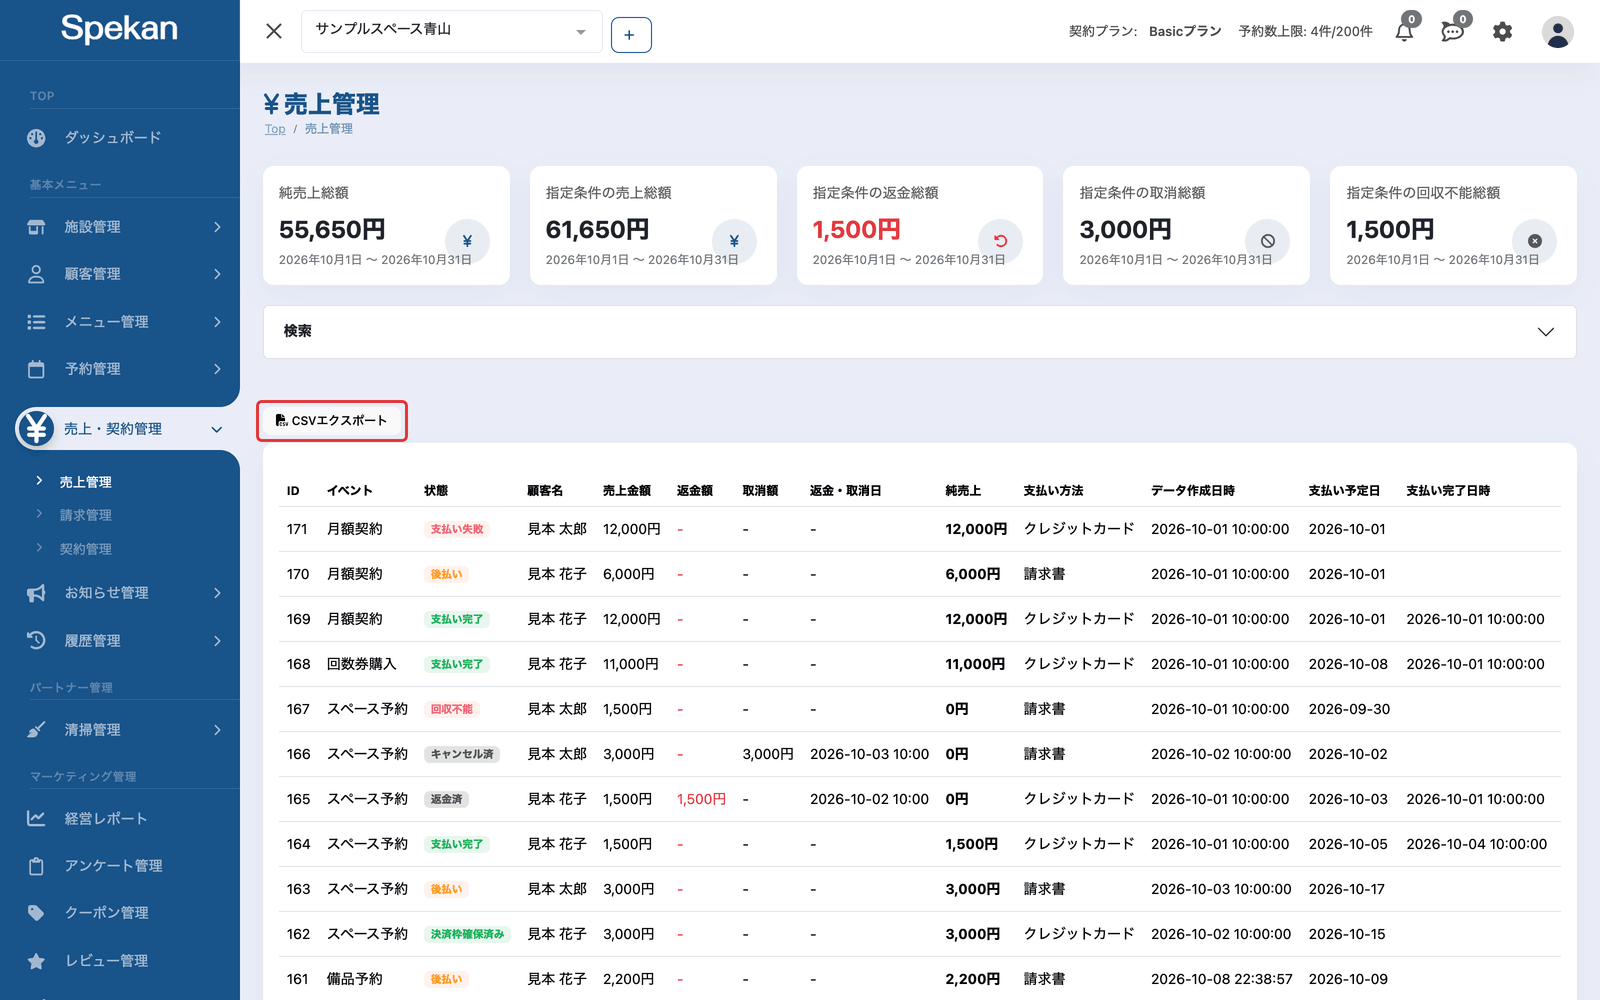The width and height of the screenshot is (1600, 1000).
Task: Expand 履歴管理 menu
Action: 120,641
